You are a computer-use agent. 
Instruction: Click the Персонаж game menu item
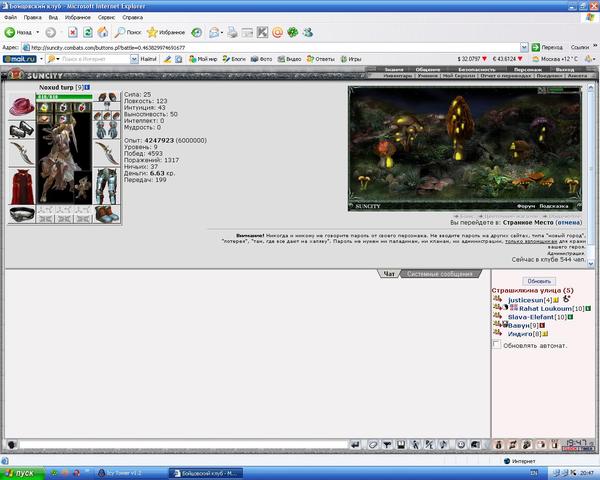click(527, 70)
